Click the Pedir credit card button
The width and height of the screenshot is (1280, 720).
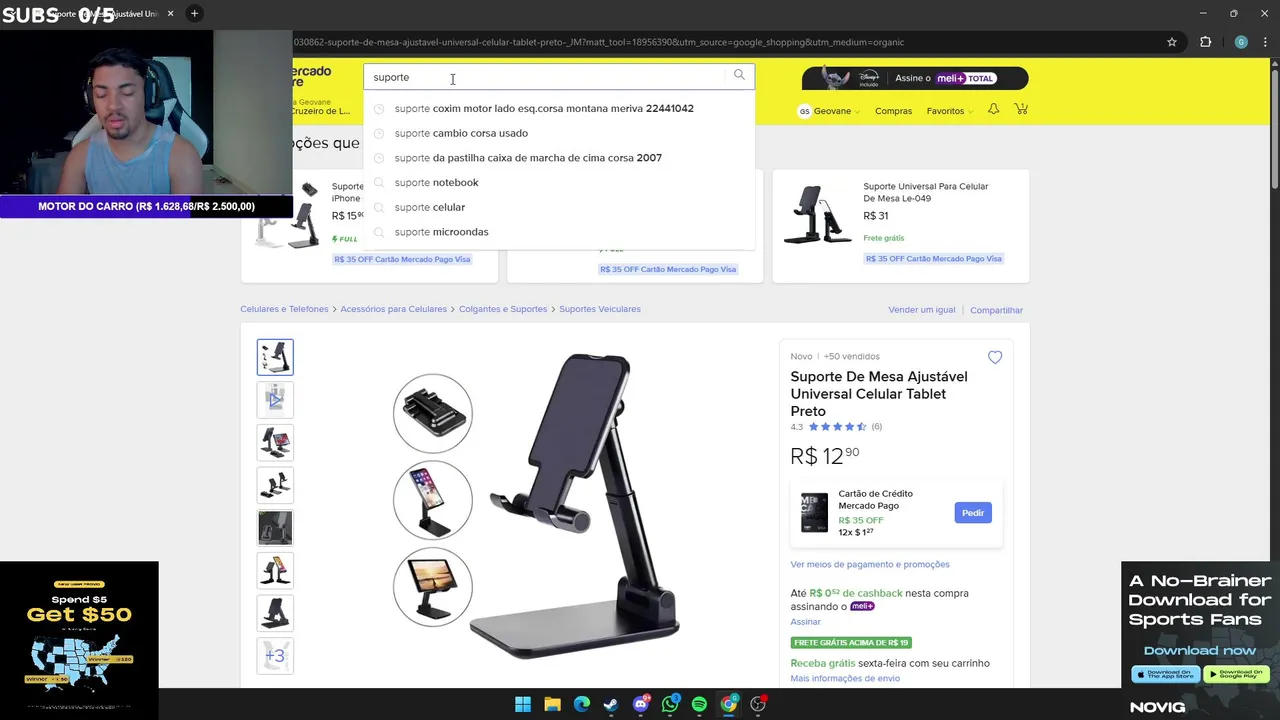tap(973, 513)
